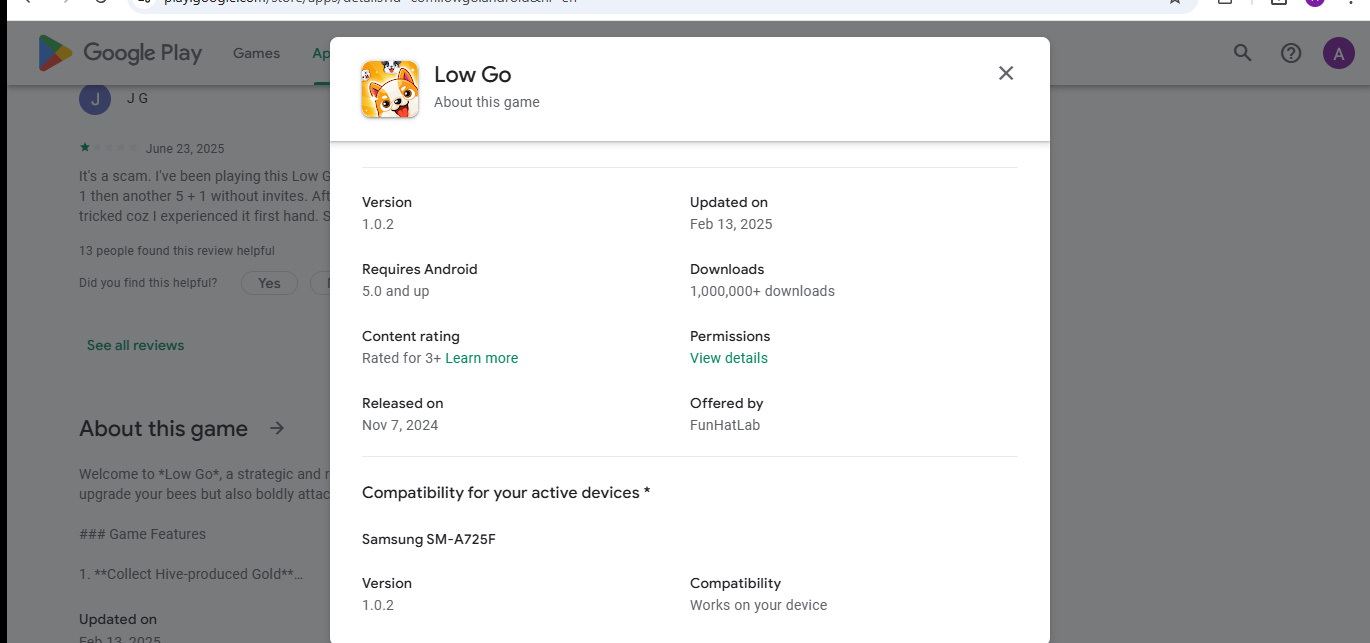Open the Help center question mark icon

[x=1291, y=53]
